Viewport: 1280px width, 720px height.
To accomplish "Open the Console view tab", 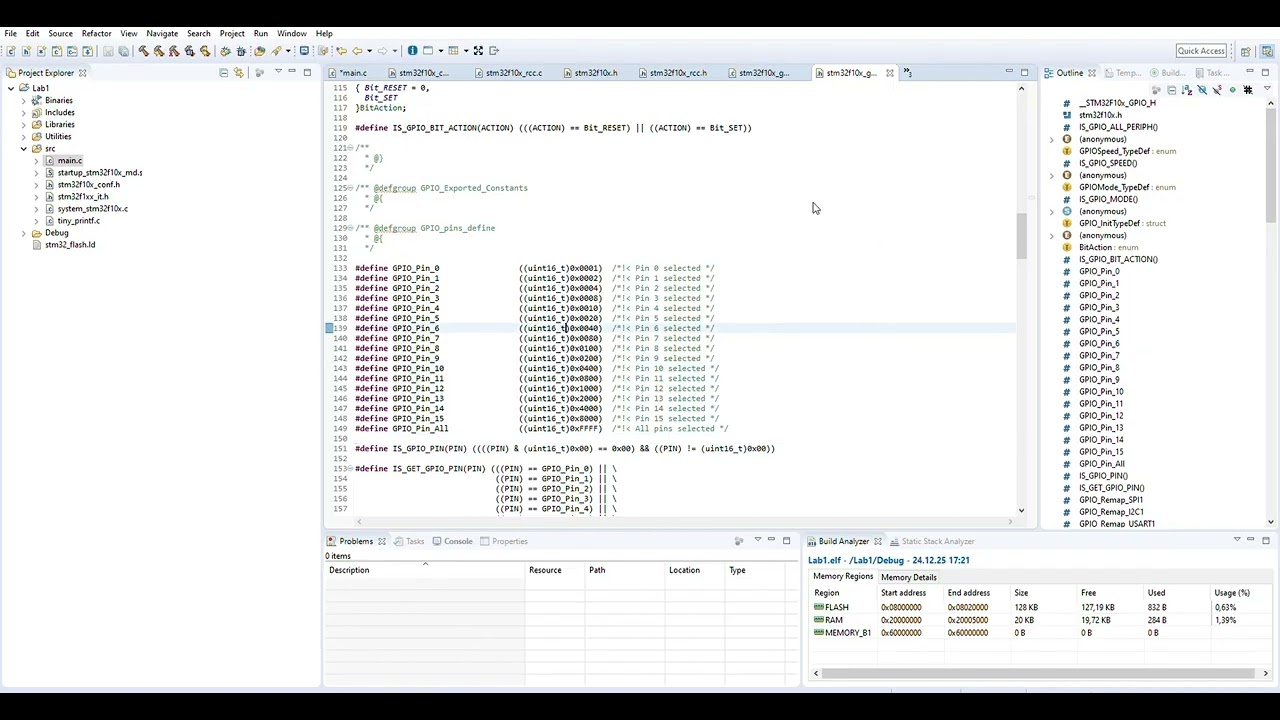I will tap(452, 541).
